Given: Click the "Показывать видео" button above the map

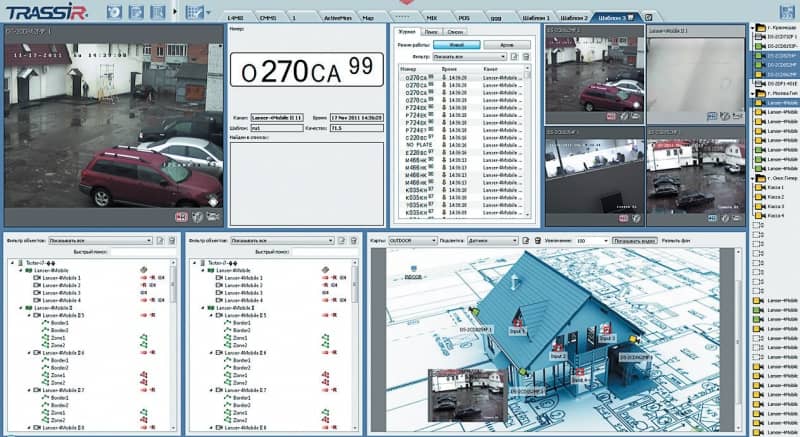Looking at the screenshot, I should [635, 240].
